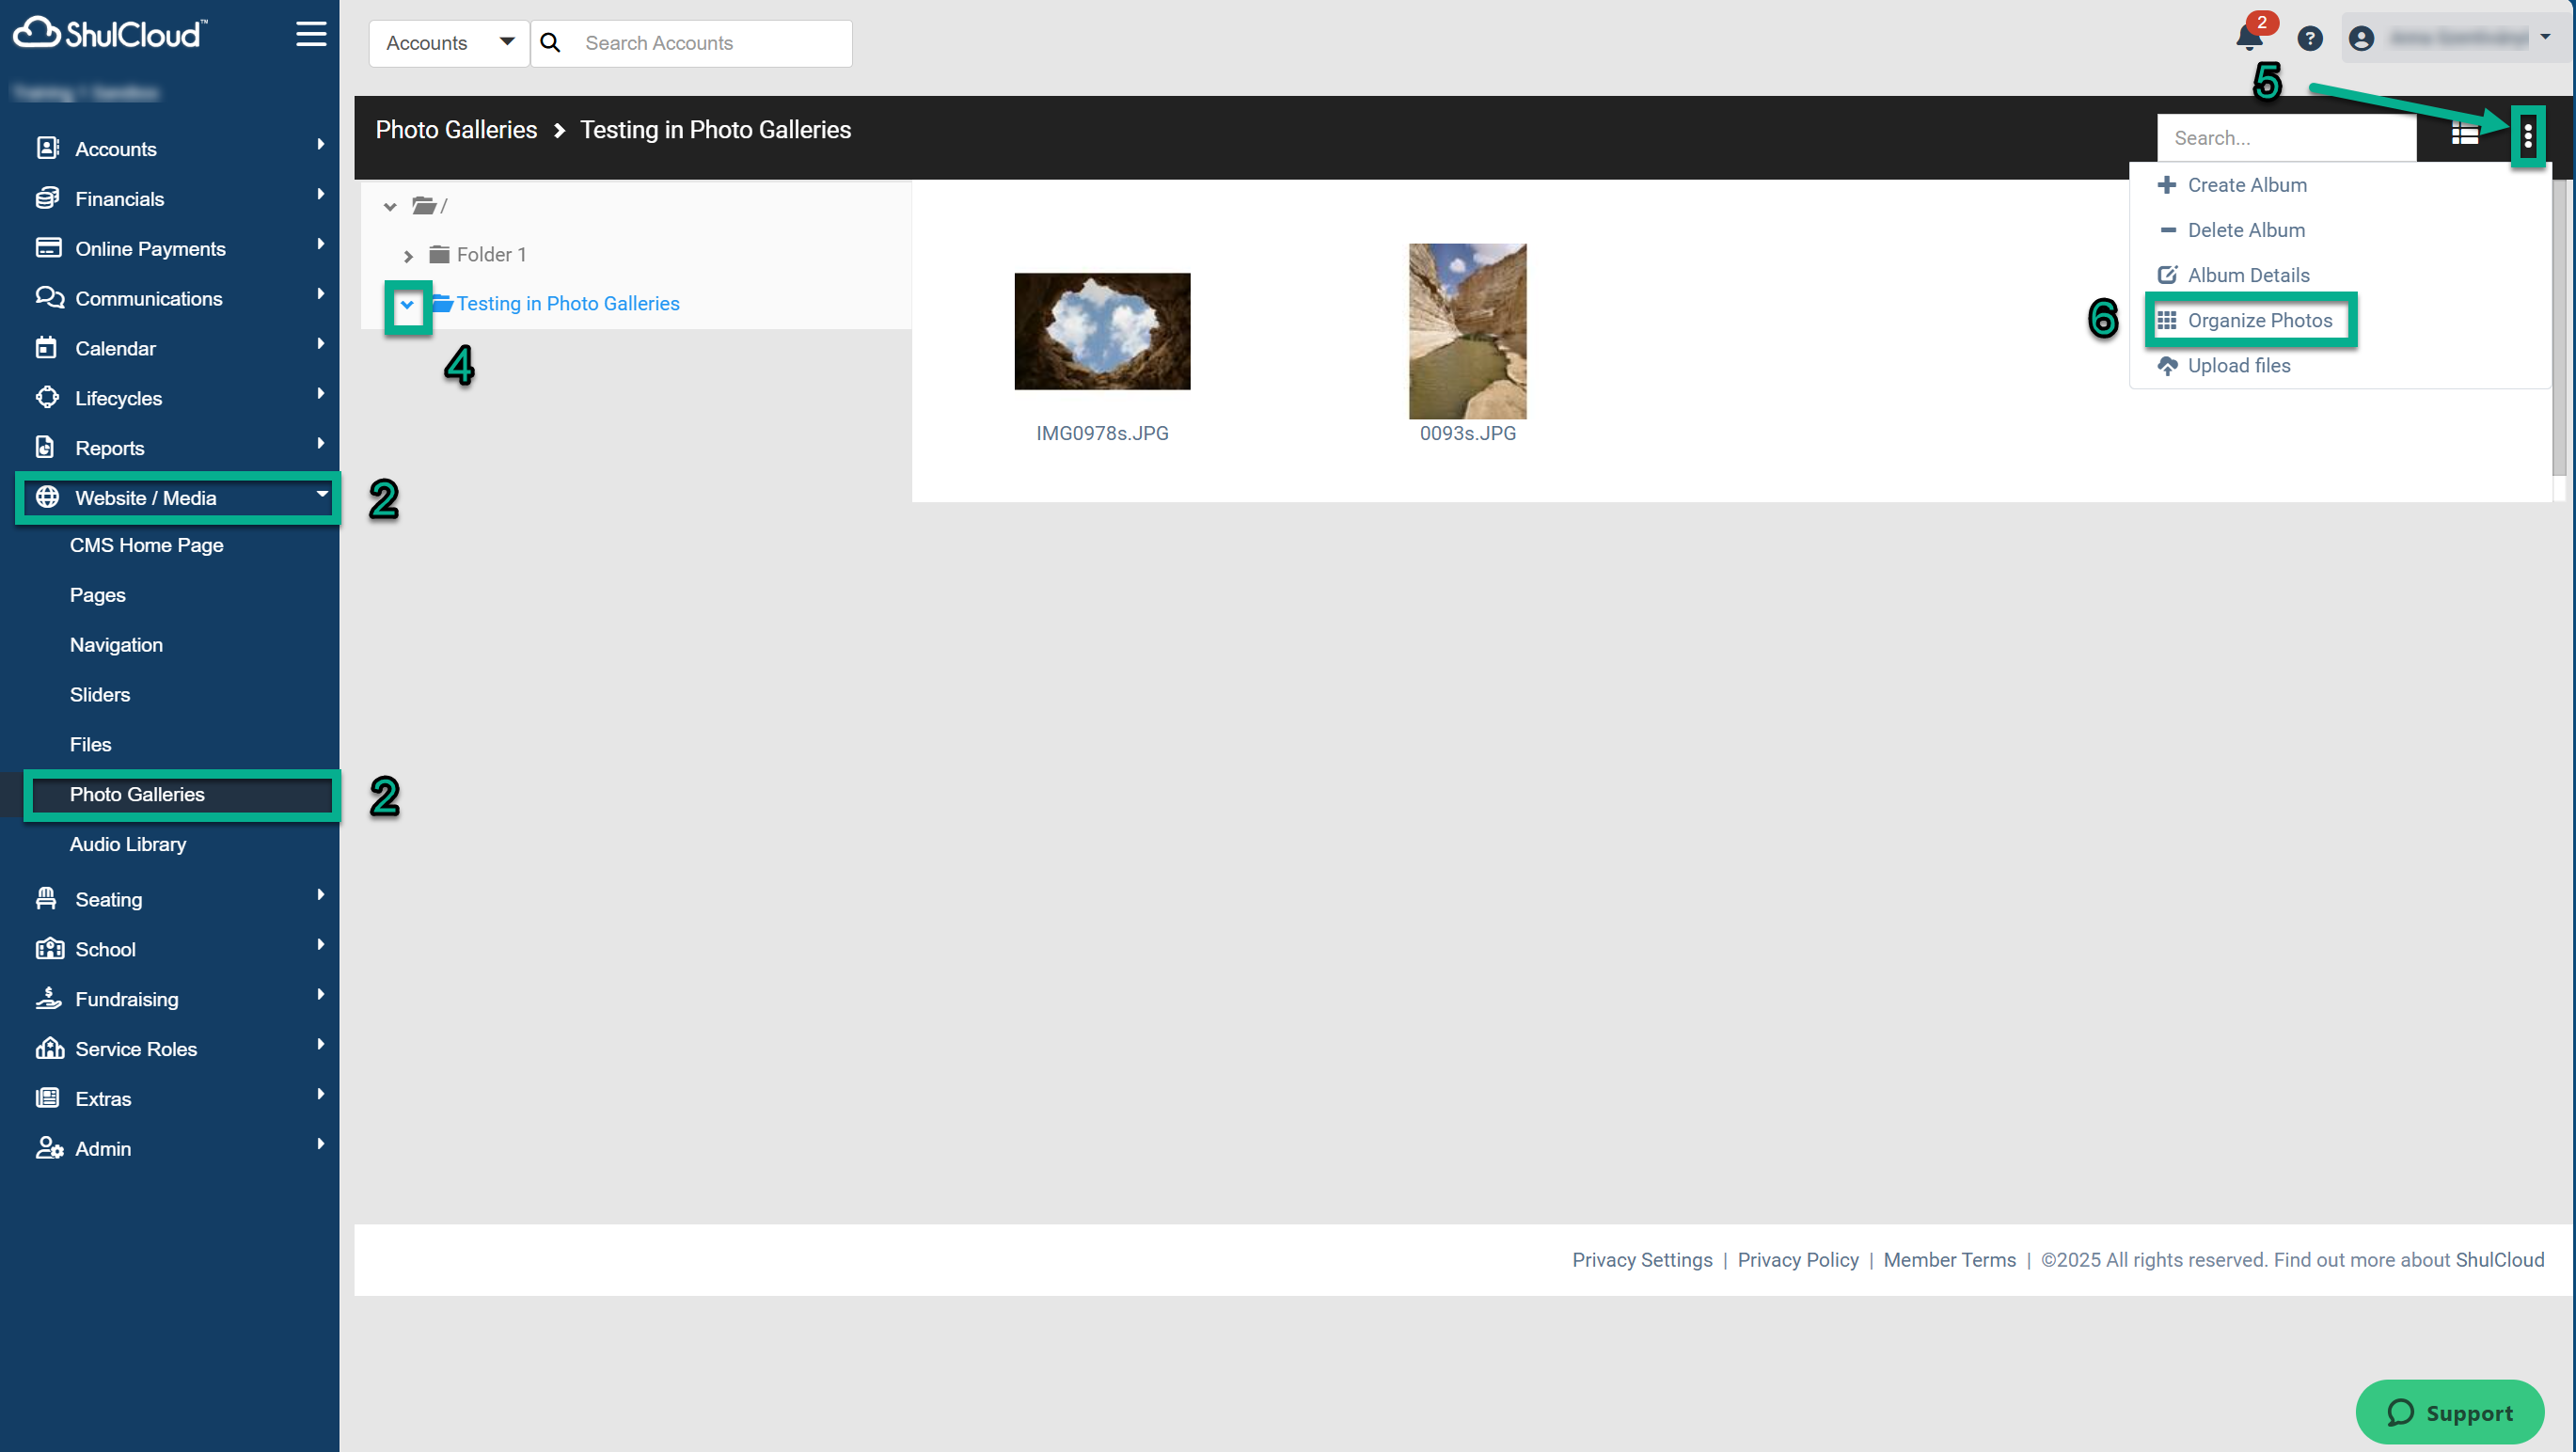The height and width of the screenshot is (1452, 2576).
Task: Open the Privacy Policy link
Action: coord(1797,1259)
